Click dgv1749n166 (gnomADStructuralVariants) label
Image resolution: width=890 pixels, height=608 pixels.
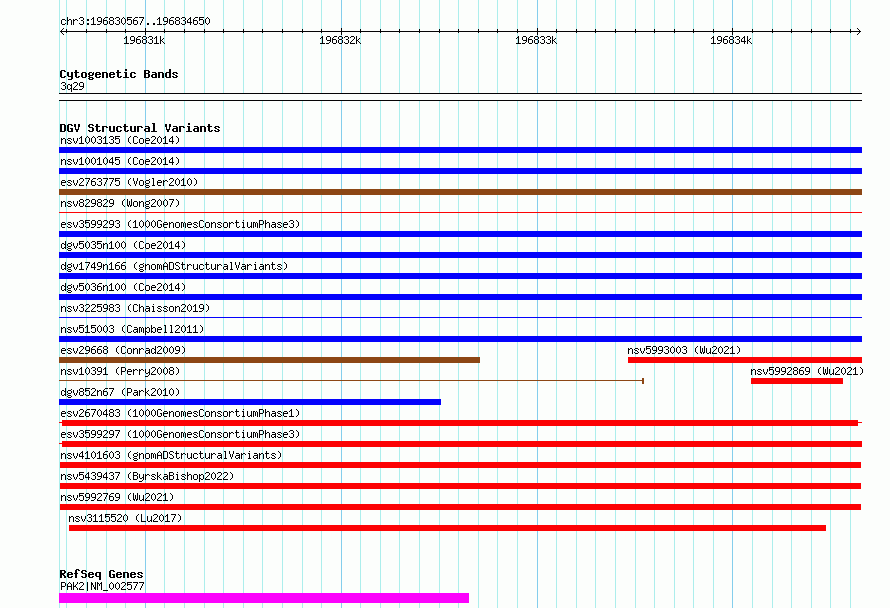point(174,266)
